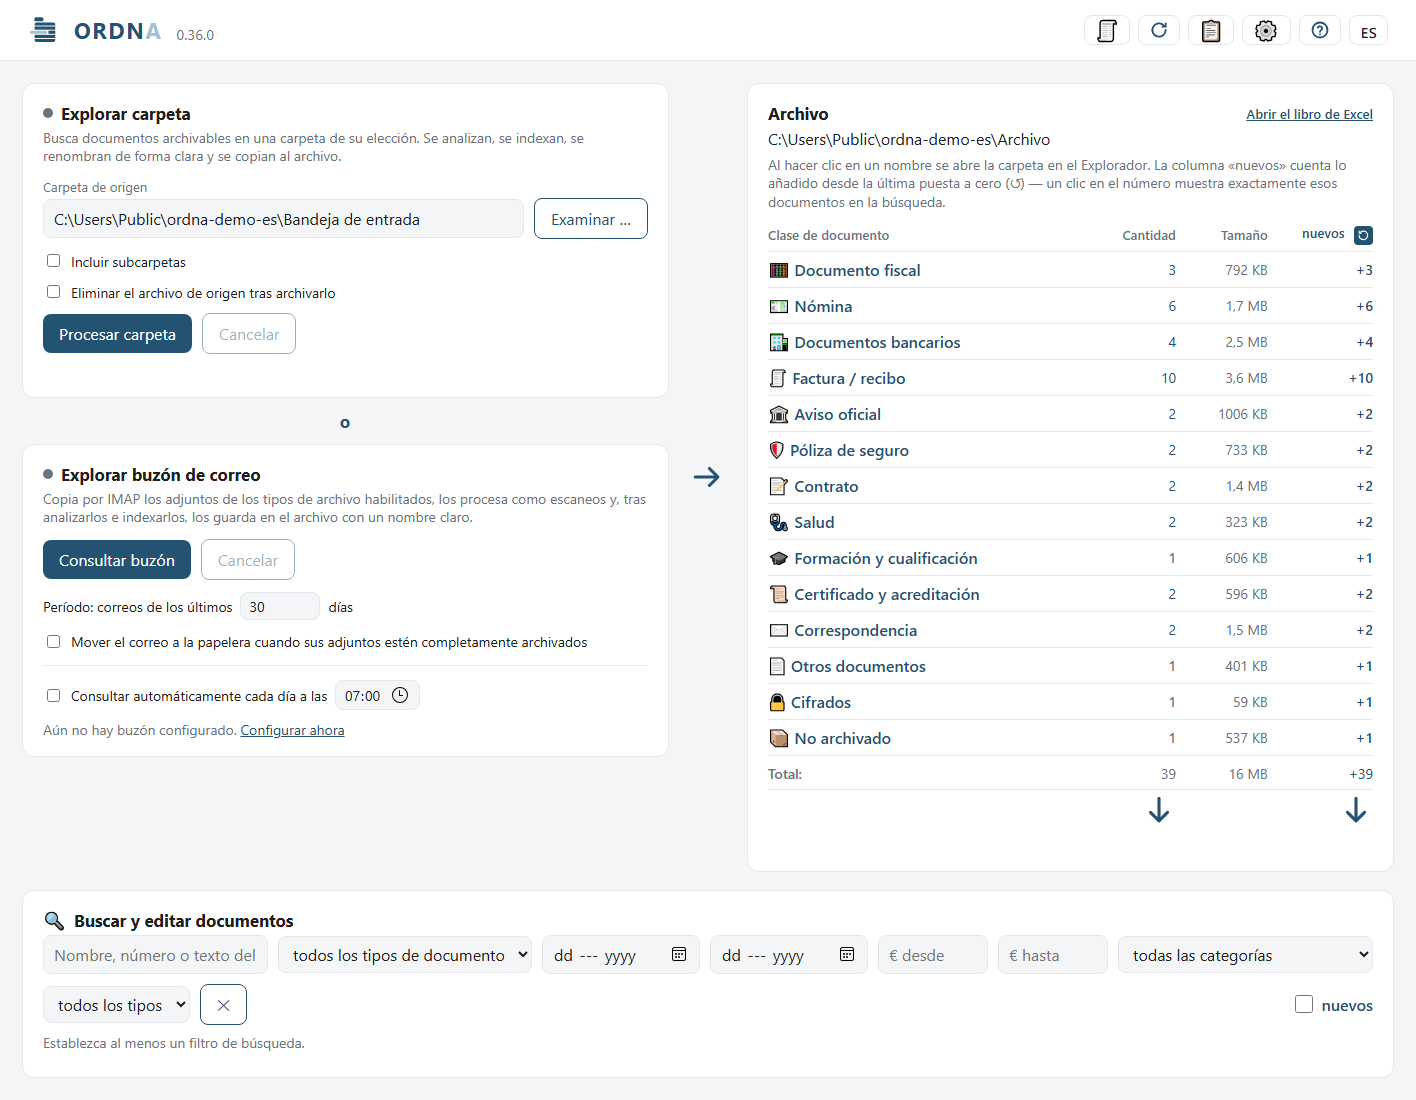Click the Salud stethoscope icon
Viewport: 1416px width, 1100px height.
[779, 522]
